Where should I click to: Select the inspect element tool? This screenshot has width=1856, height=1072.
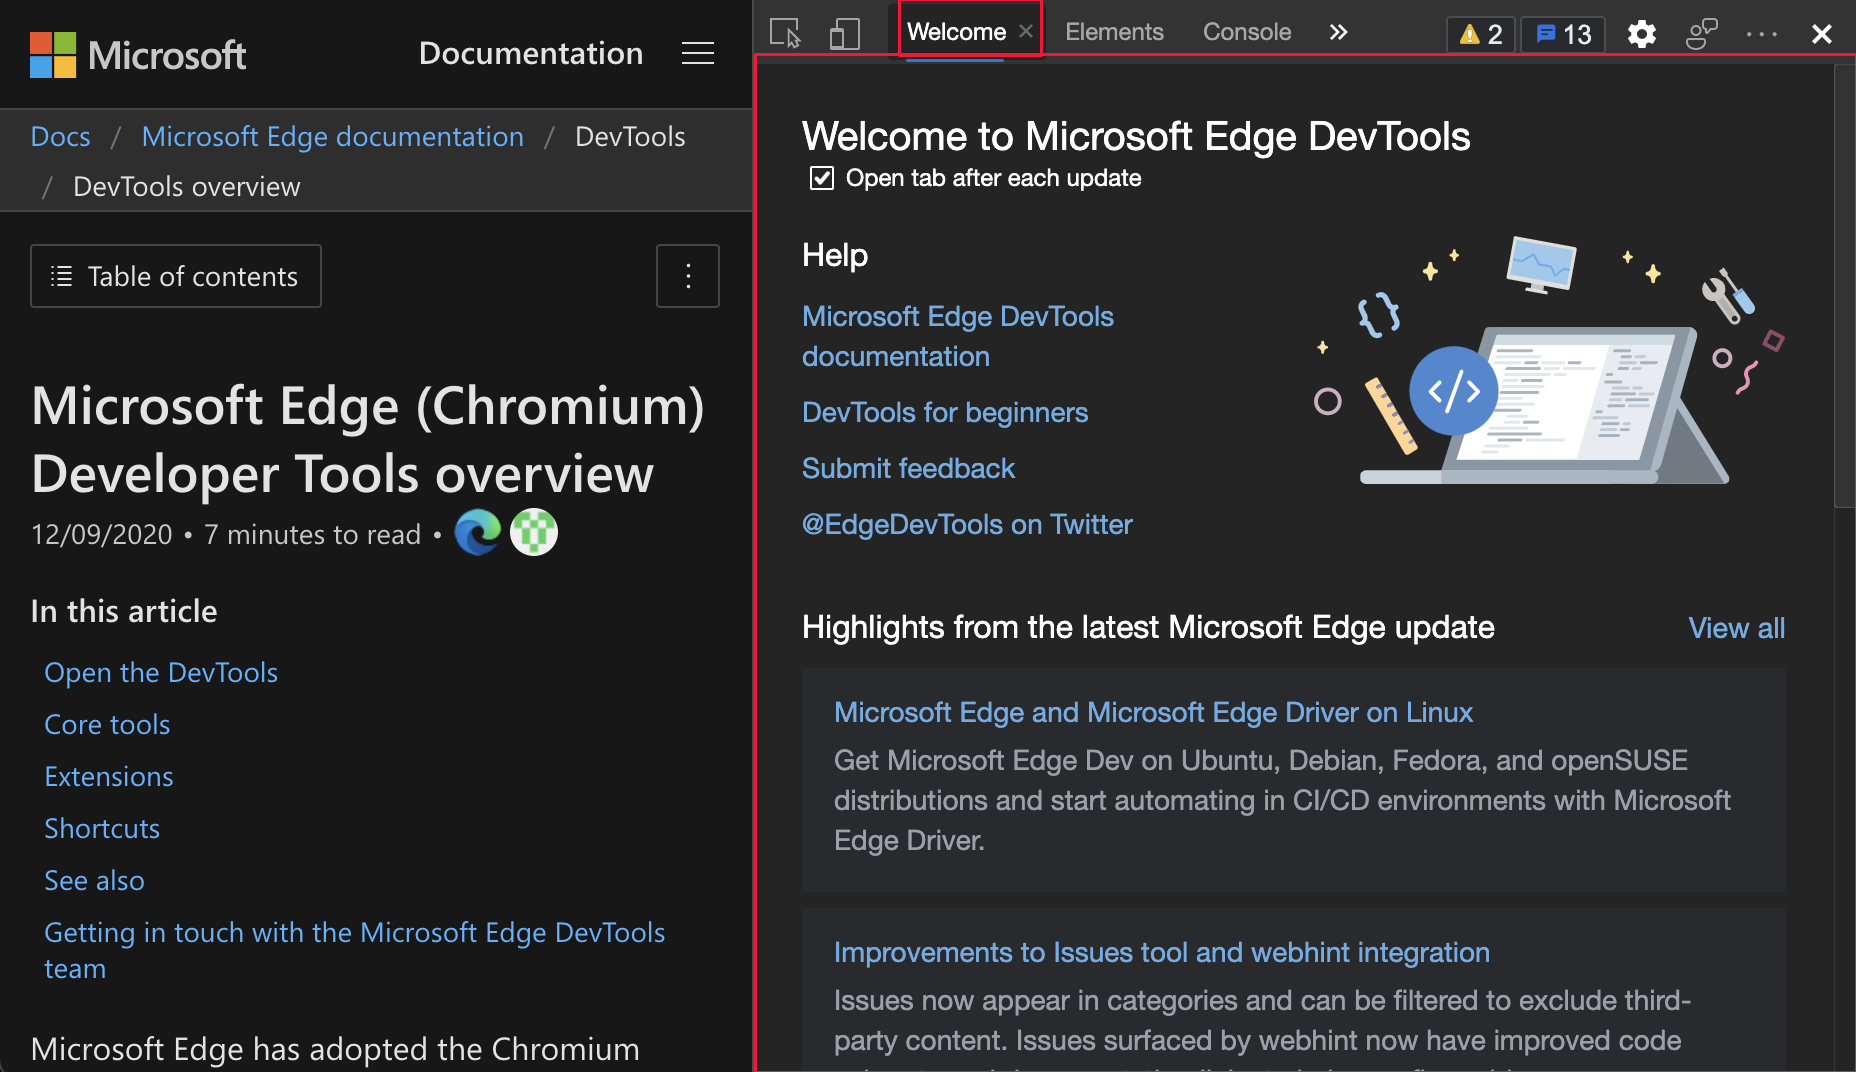click(x=785, y=32)
